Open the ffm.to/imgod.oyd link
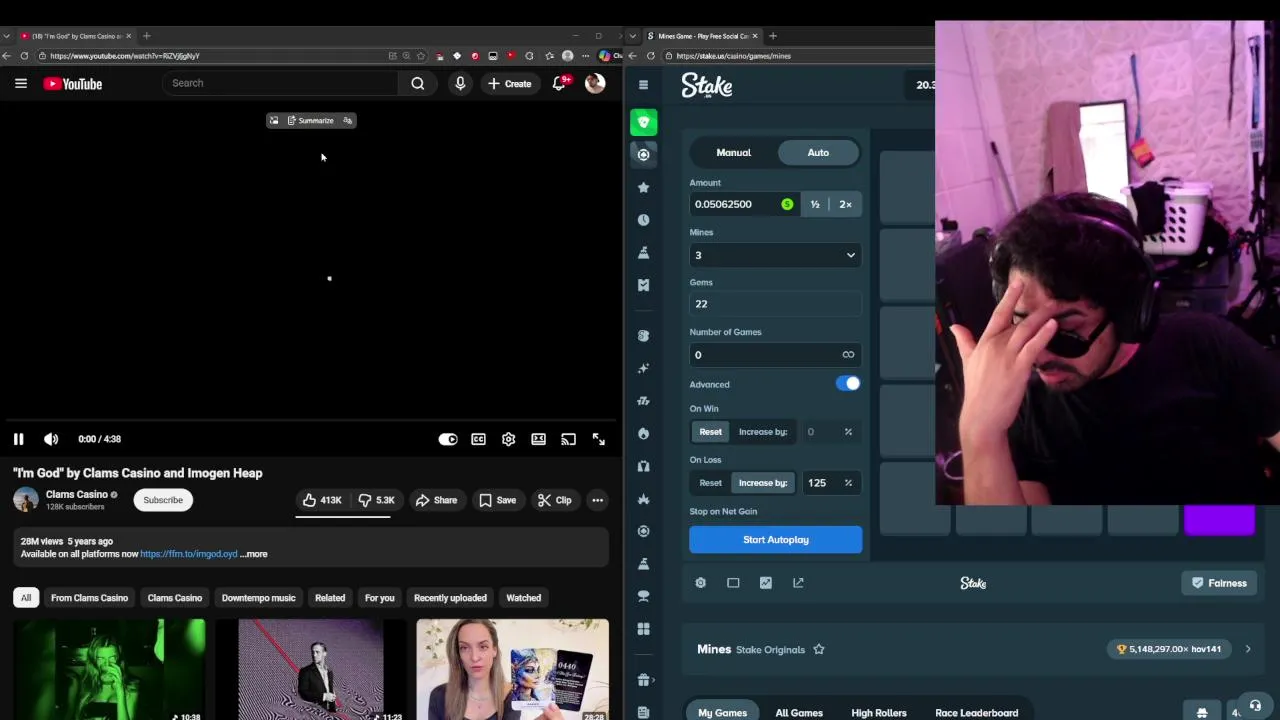Viewport: 1280px width, 720px height. (x=189, y=554)
